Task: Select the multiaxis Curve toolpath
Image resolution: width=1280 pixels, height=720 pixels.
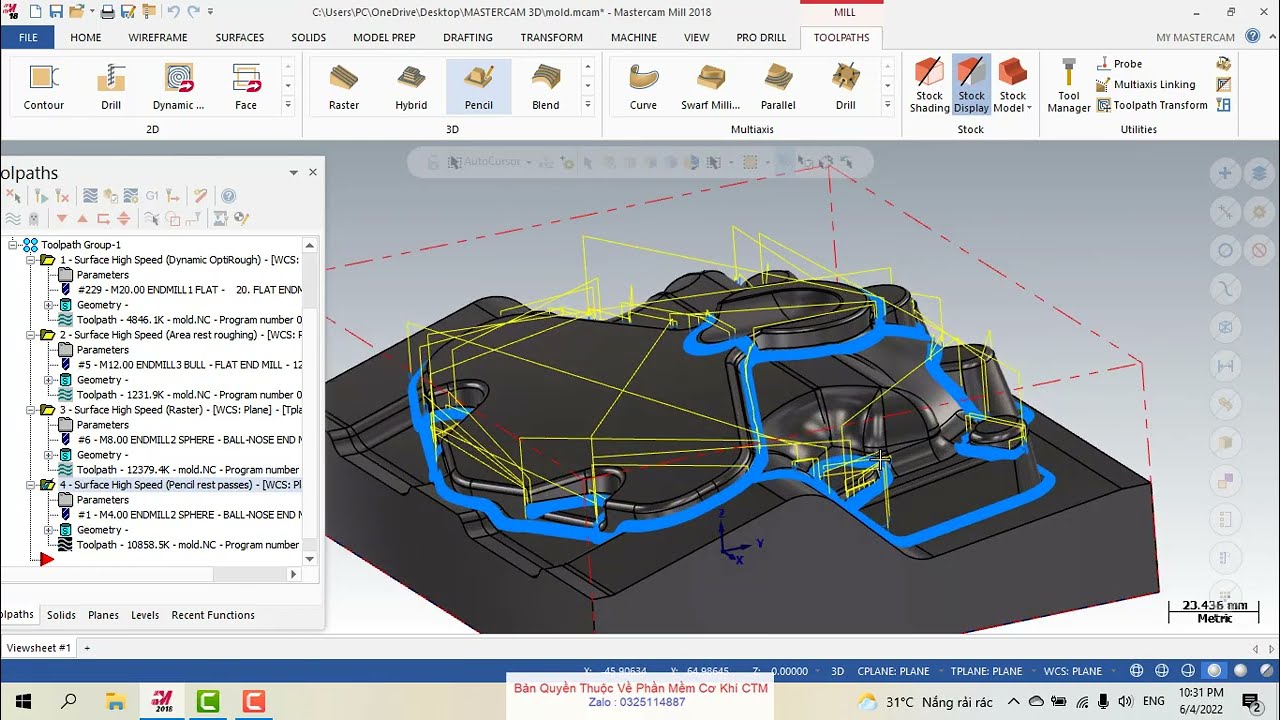Action: click(x=644, y=87)
